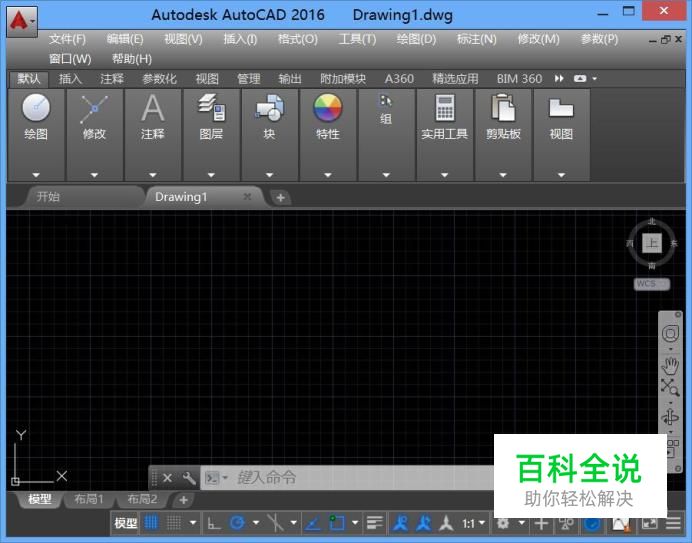Toggle ortho mode in status bar
Viewport: 692px width, 543px height.
pyautogui.click(x=213, y=523)
